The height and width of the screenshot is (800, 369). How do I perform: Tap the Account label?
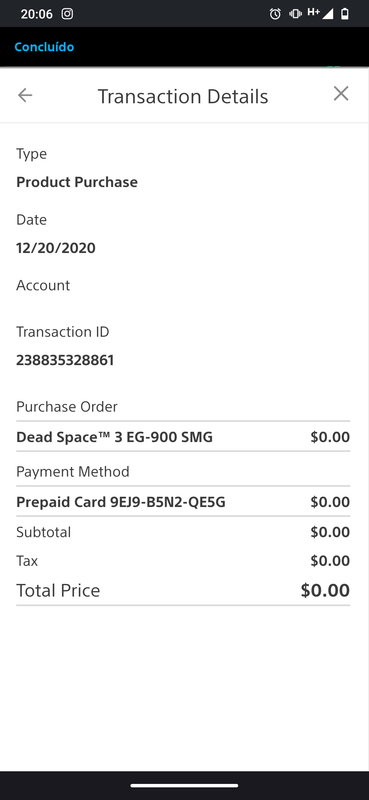point(43,285)
